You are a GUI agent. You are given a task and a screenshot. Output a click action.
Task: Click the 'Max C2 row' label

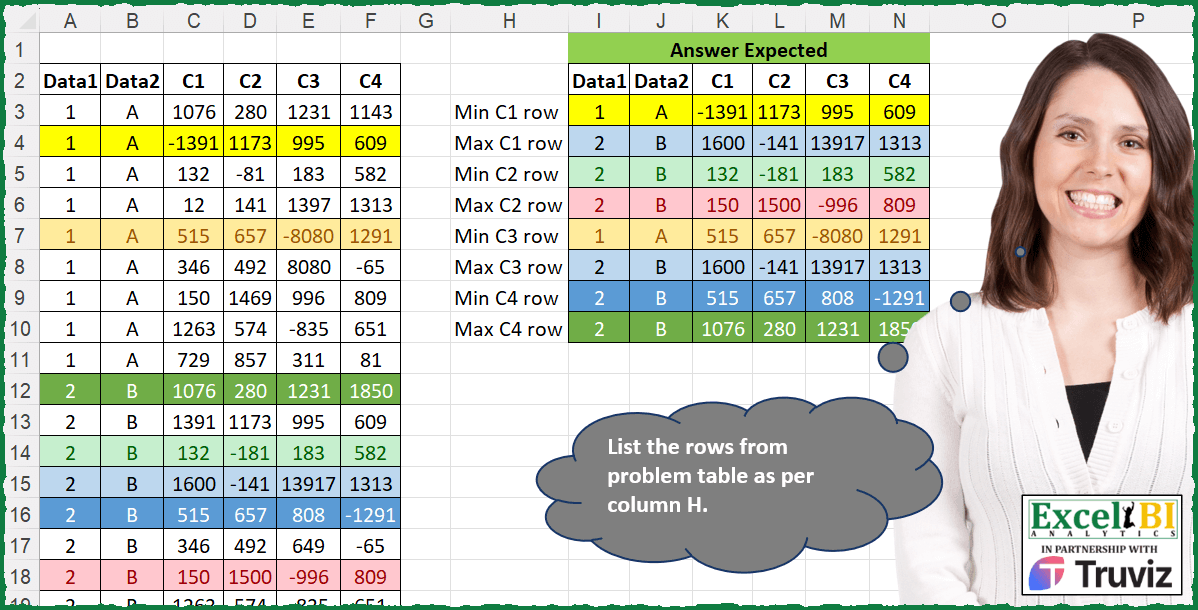click(x=508, y=205)
